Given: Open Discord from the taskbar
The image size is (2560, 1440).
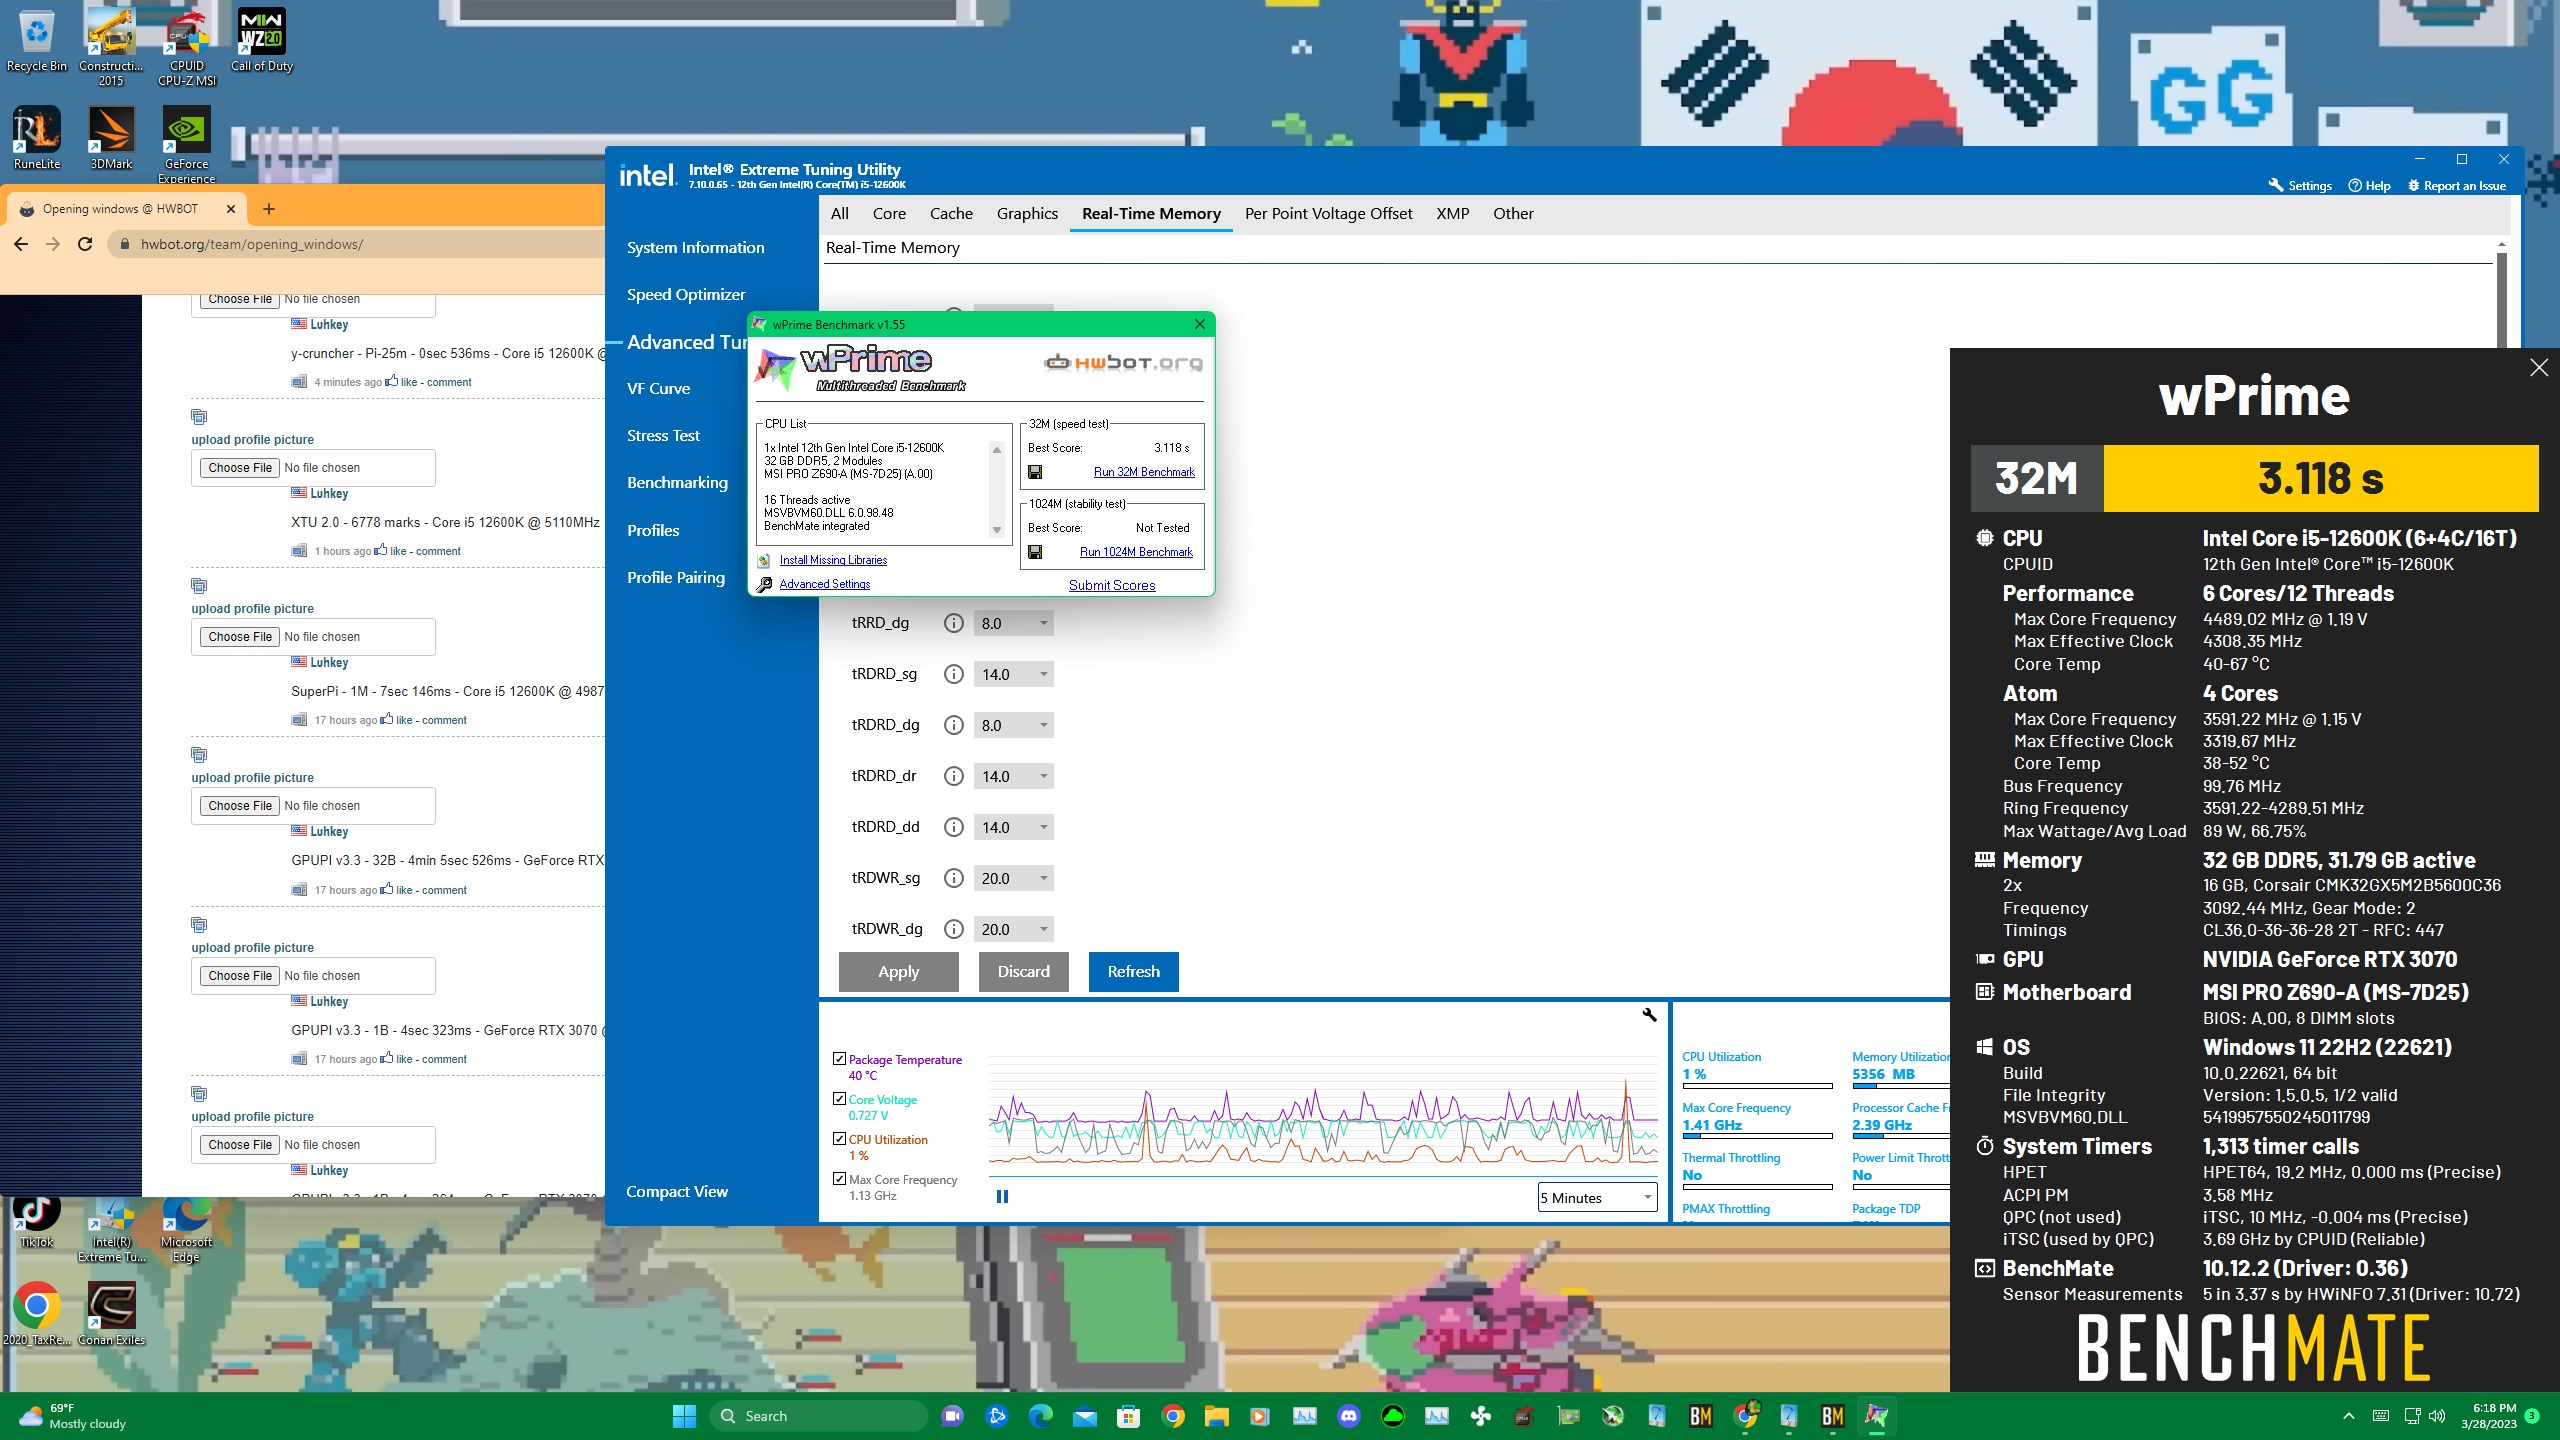Looking at the screenshot, I should pyautogui.click(x=1349, y=1416).
